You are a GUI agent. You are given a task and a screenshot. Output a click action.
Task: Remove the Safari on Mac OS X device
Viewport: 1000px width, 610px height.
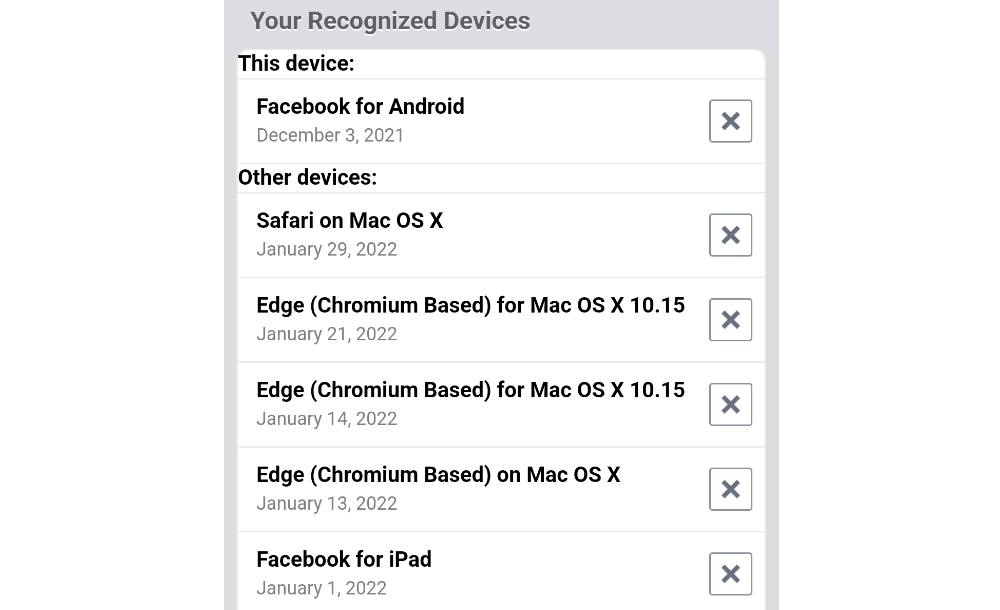(730, 235)
